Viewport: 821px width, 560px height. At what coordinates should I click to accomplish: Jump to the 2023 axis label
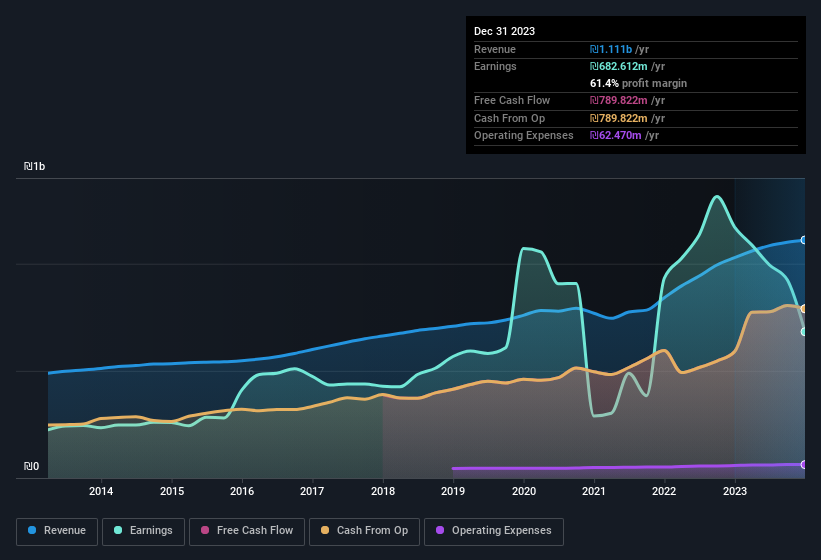pyautogui.click(x=735, y=491)
